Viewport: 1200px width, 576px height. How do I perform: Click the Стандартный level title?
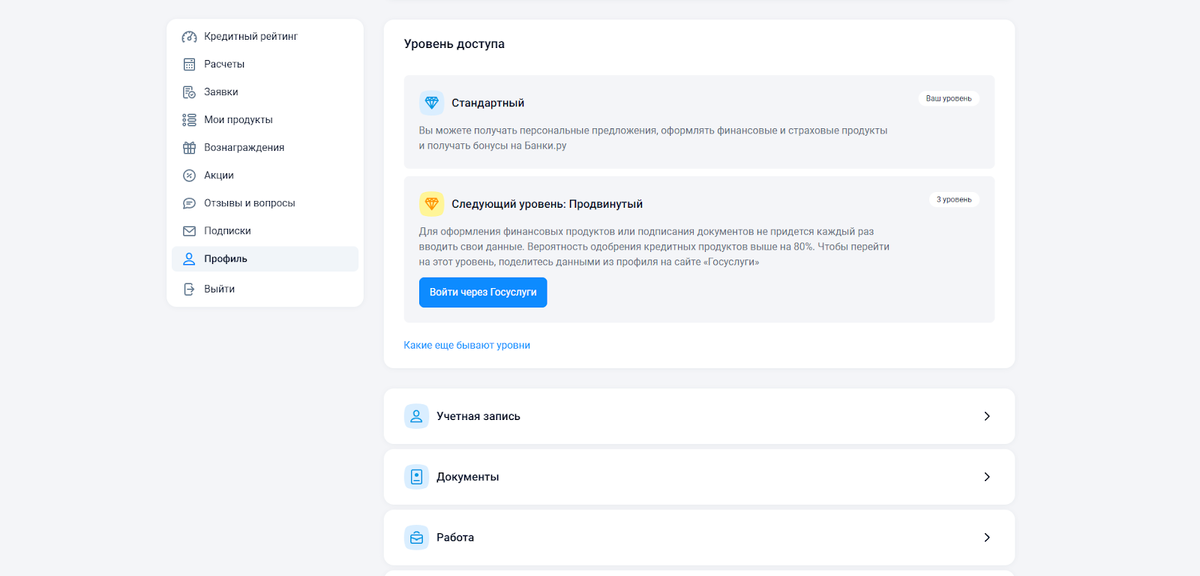click(x=488, y=103)
